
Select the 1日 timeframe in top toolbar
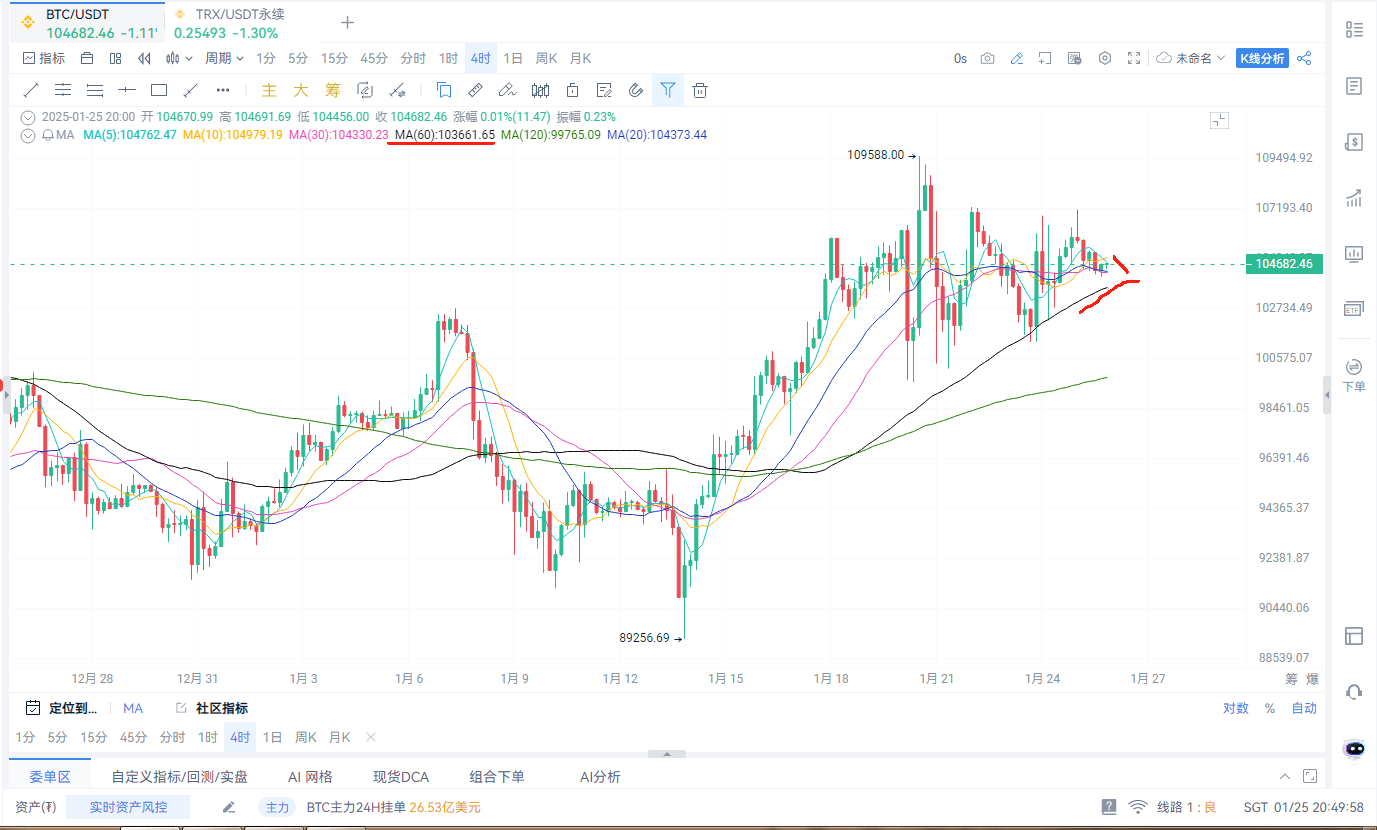tap(512, 58)
